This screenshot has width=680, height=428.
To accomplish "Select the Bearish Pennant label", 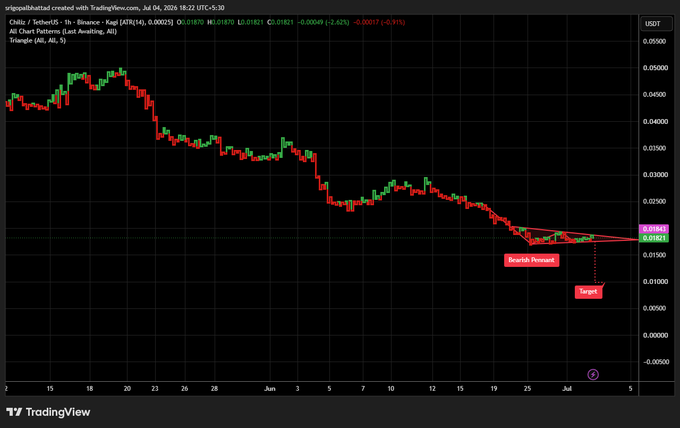I will pyautogui.click(x=531, y=260).
